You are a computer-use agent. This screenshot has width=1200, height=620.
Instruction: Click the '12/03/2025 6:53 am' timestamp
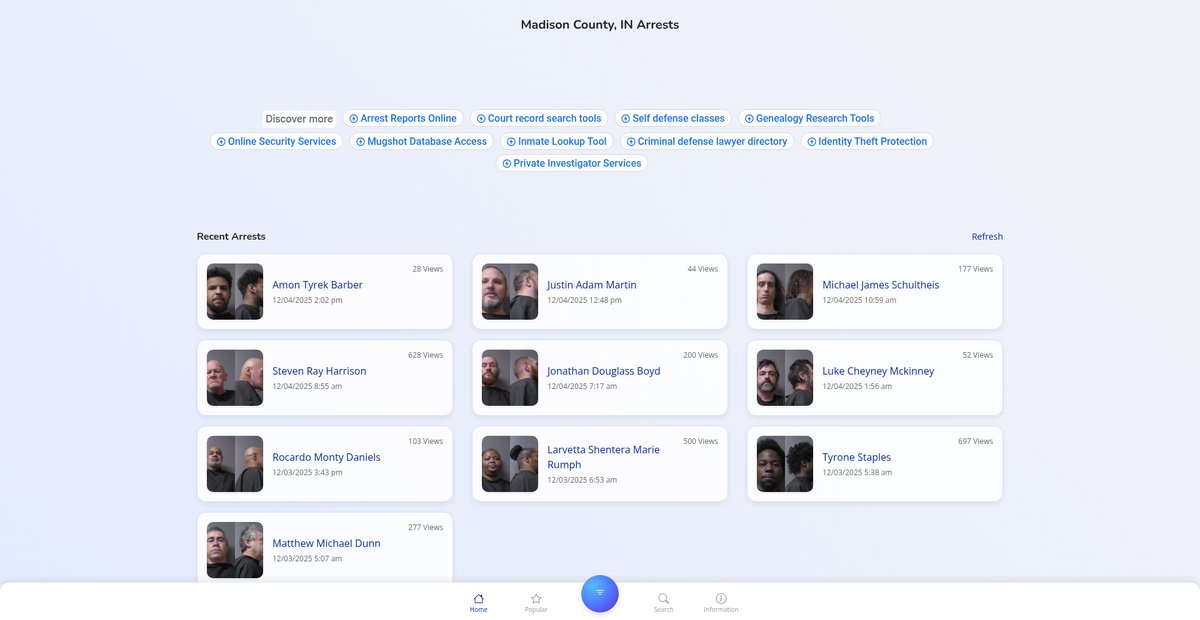tap(582, 480)
